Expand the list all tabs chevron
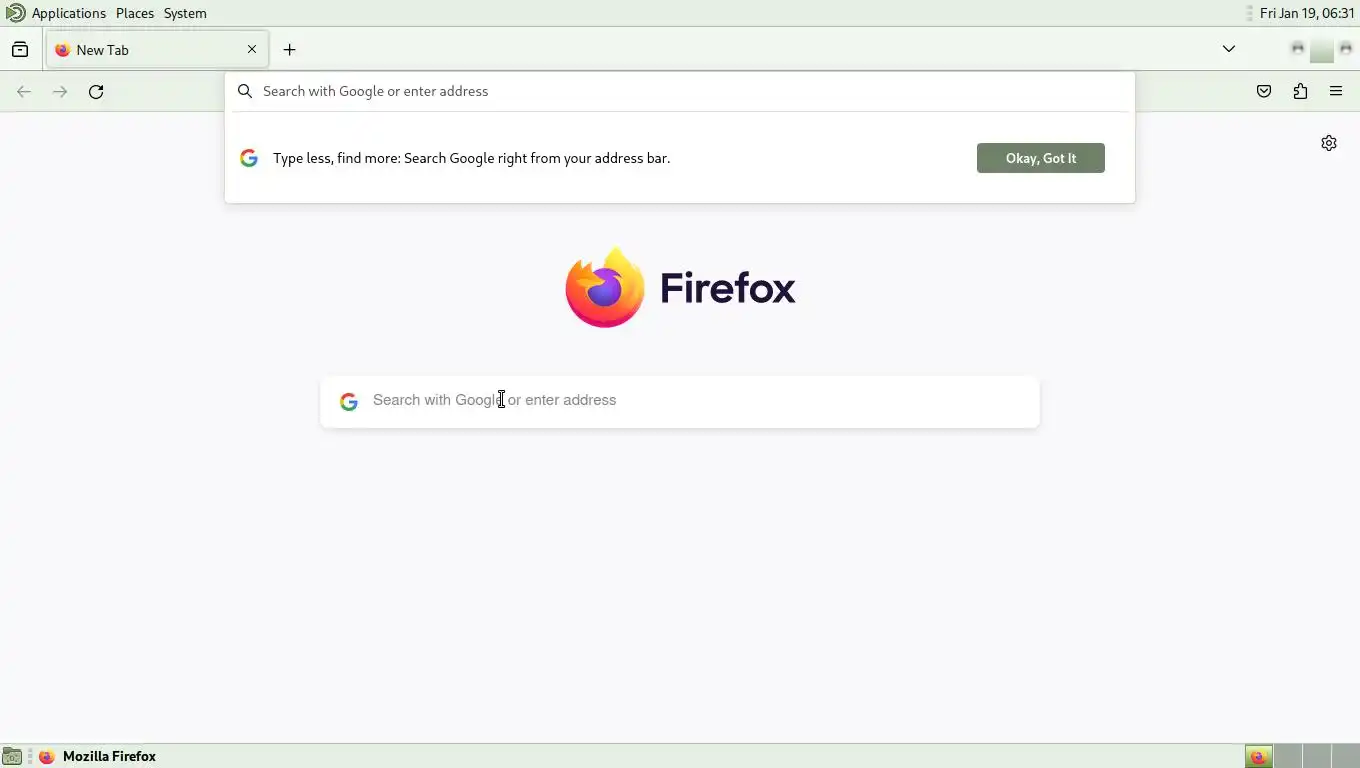Screen dimensions: 1360x768 tap(1229, 49)
